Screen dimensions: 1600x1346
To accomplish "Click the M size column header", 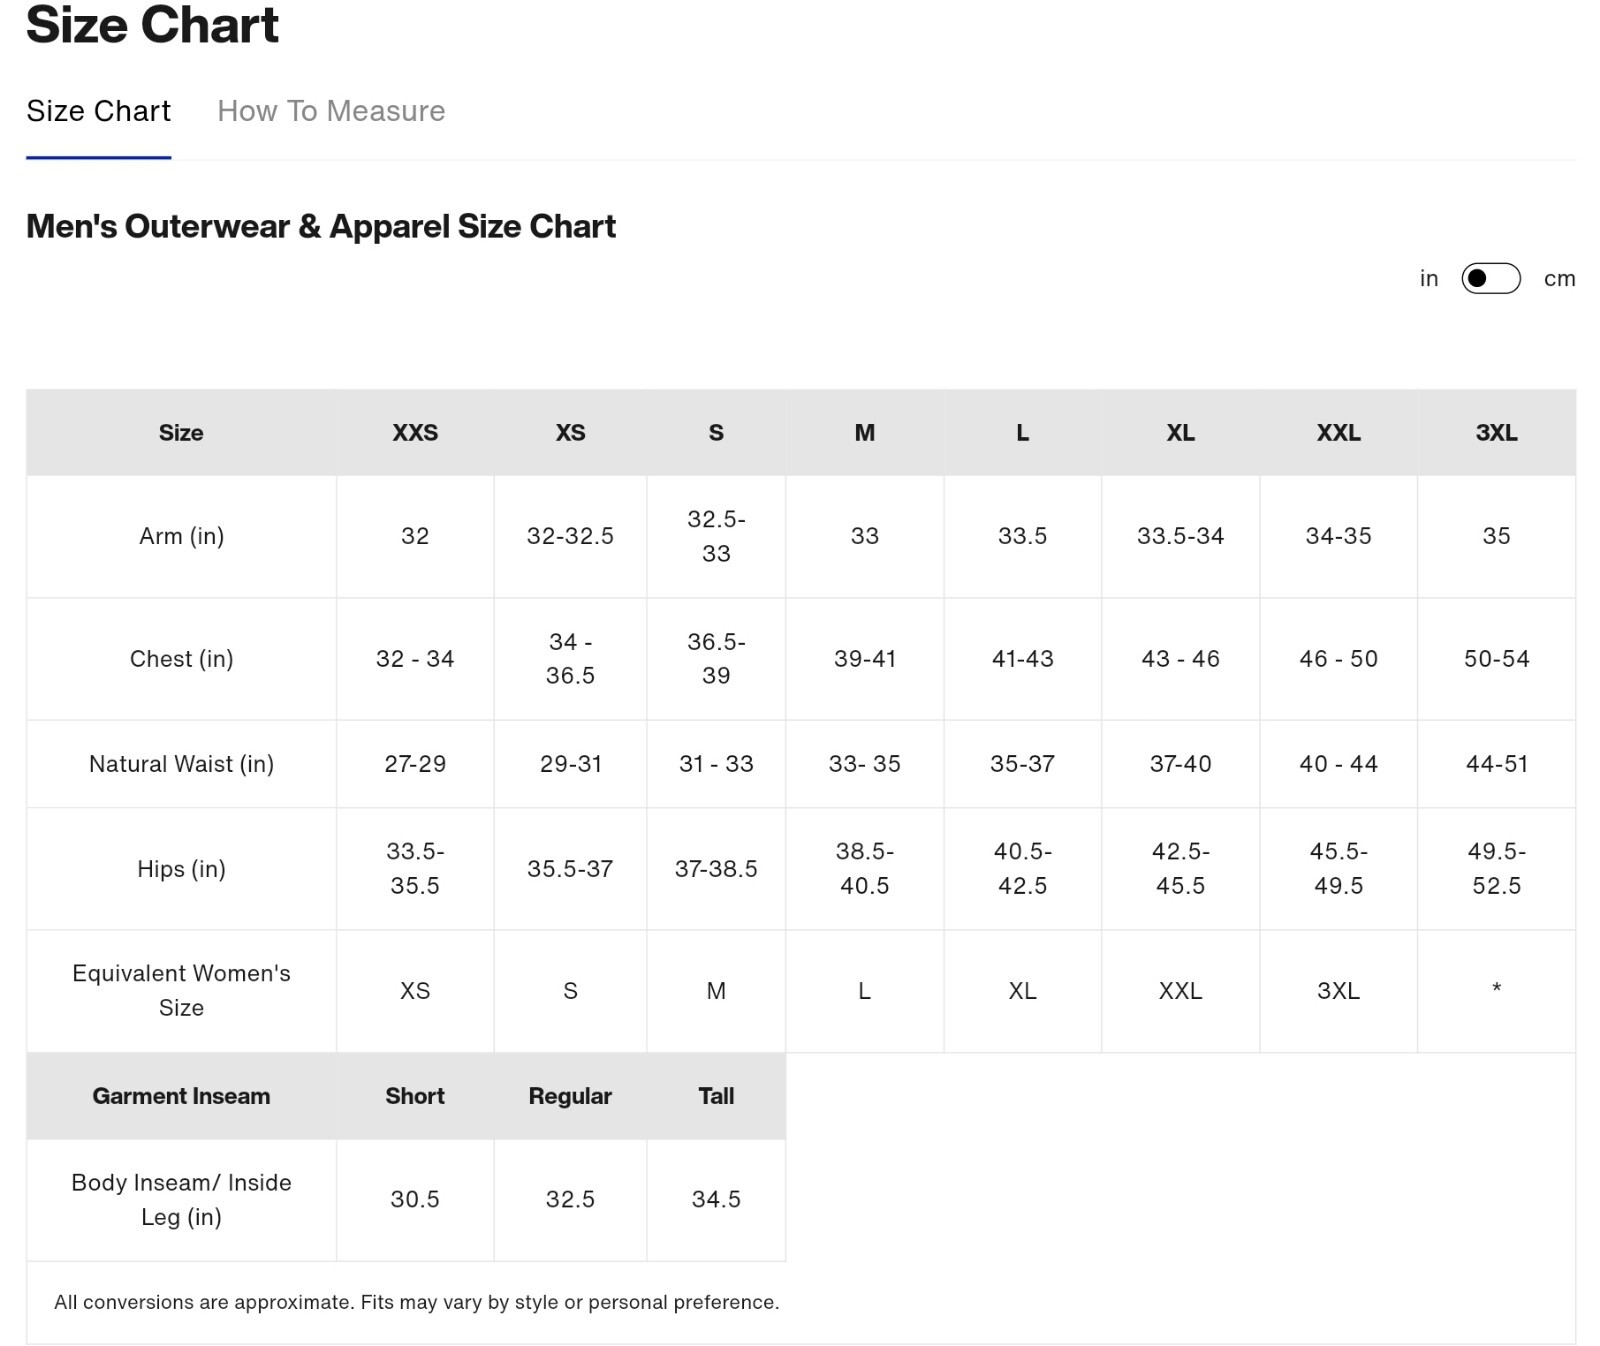I will point(864,433).
